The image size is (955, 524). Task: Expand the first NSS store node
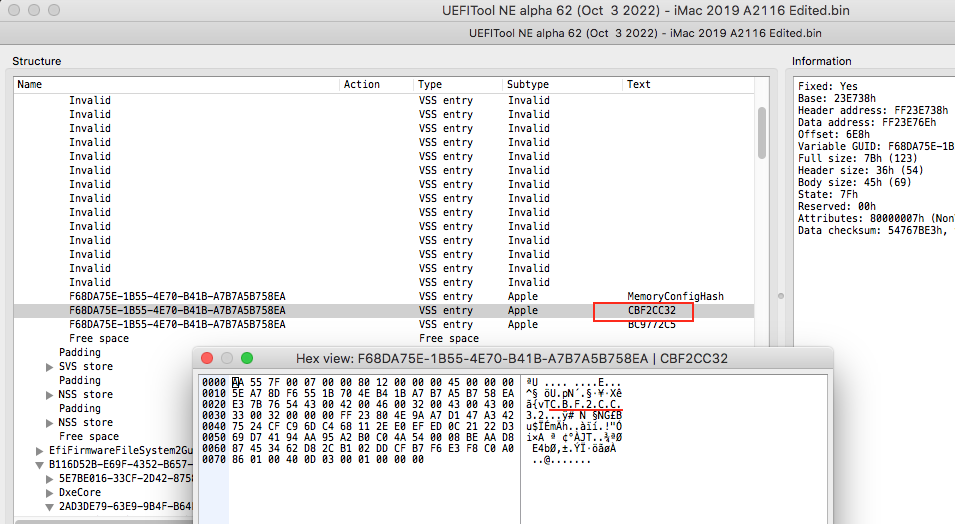[49, 395]
